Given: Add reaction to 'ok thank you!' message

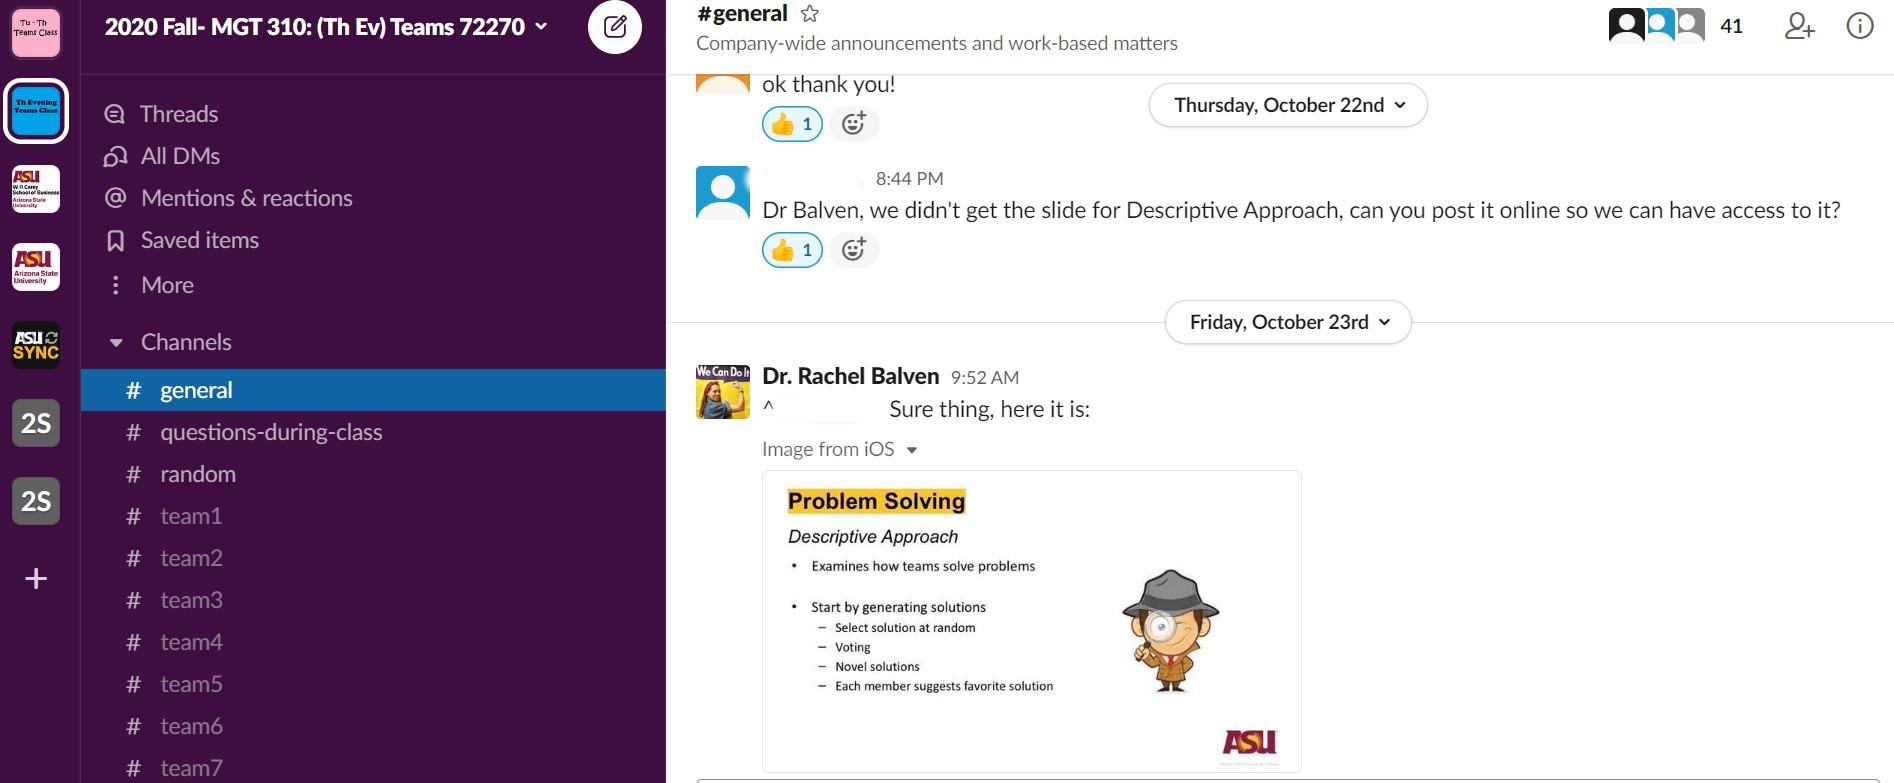Looking at the screenshot, I should 853,124.
